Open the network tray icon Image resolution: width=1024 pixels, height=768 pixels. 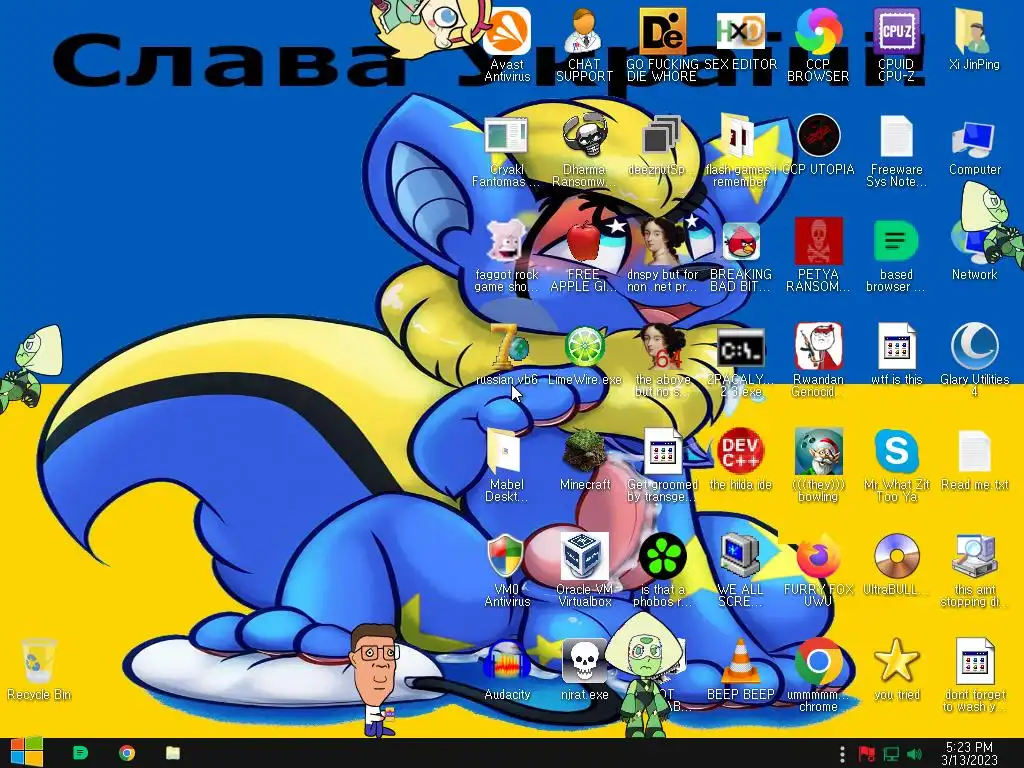tap(891, 754)
